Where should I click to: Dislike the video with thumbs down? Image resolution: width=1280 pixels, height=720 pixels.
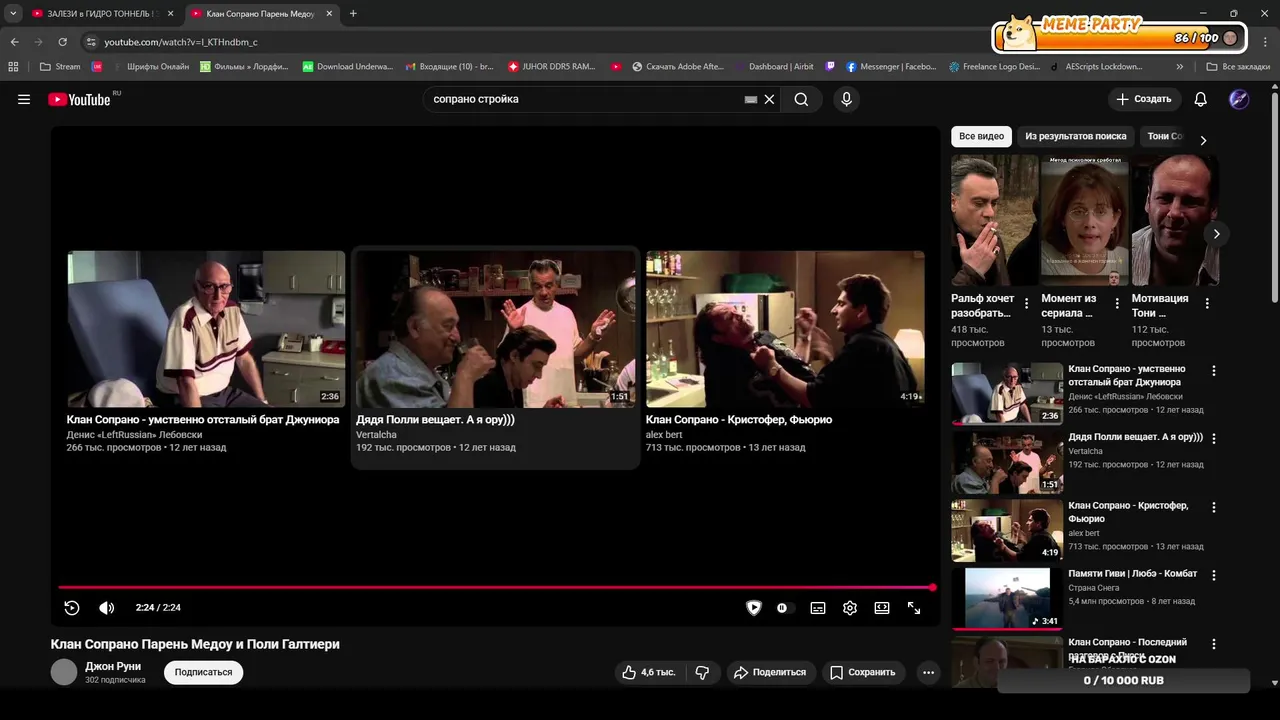tap(702, 672)
